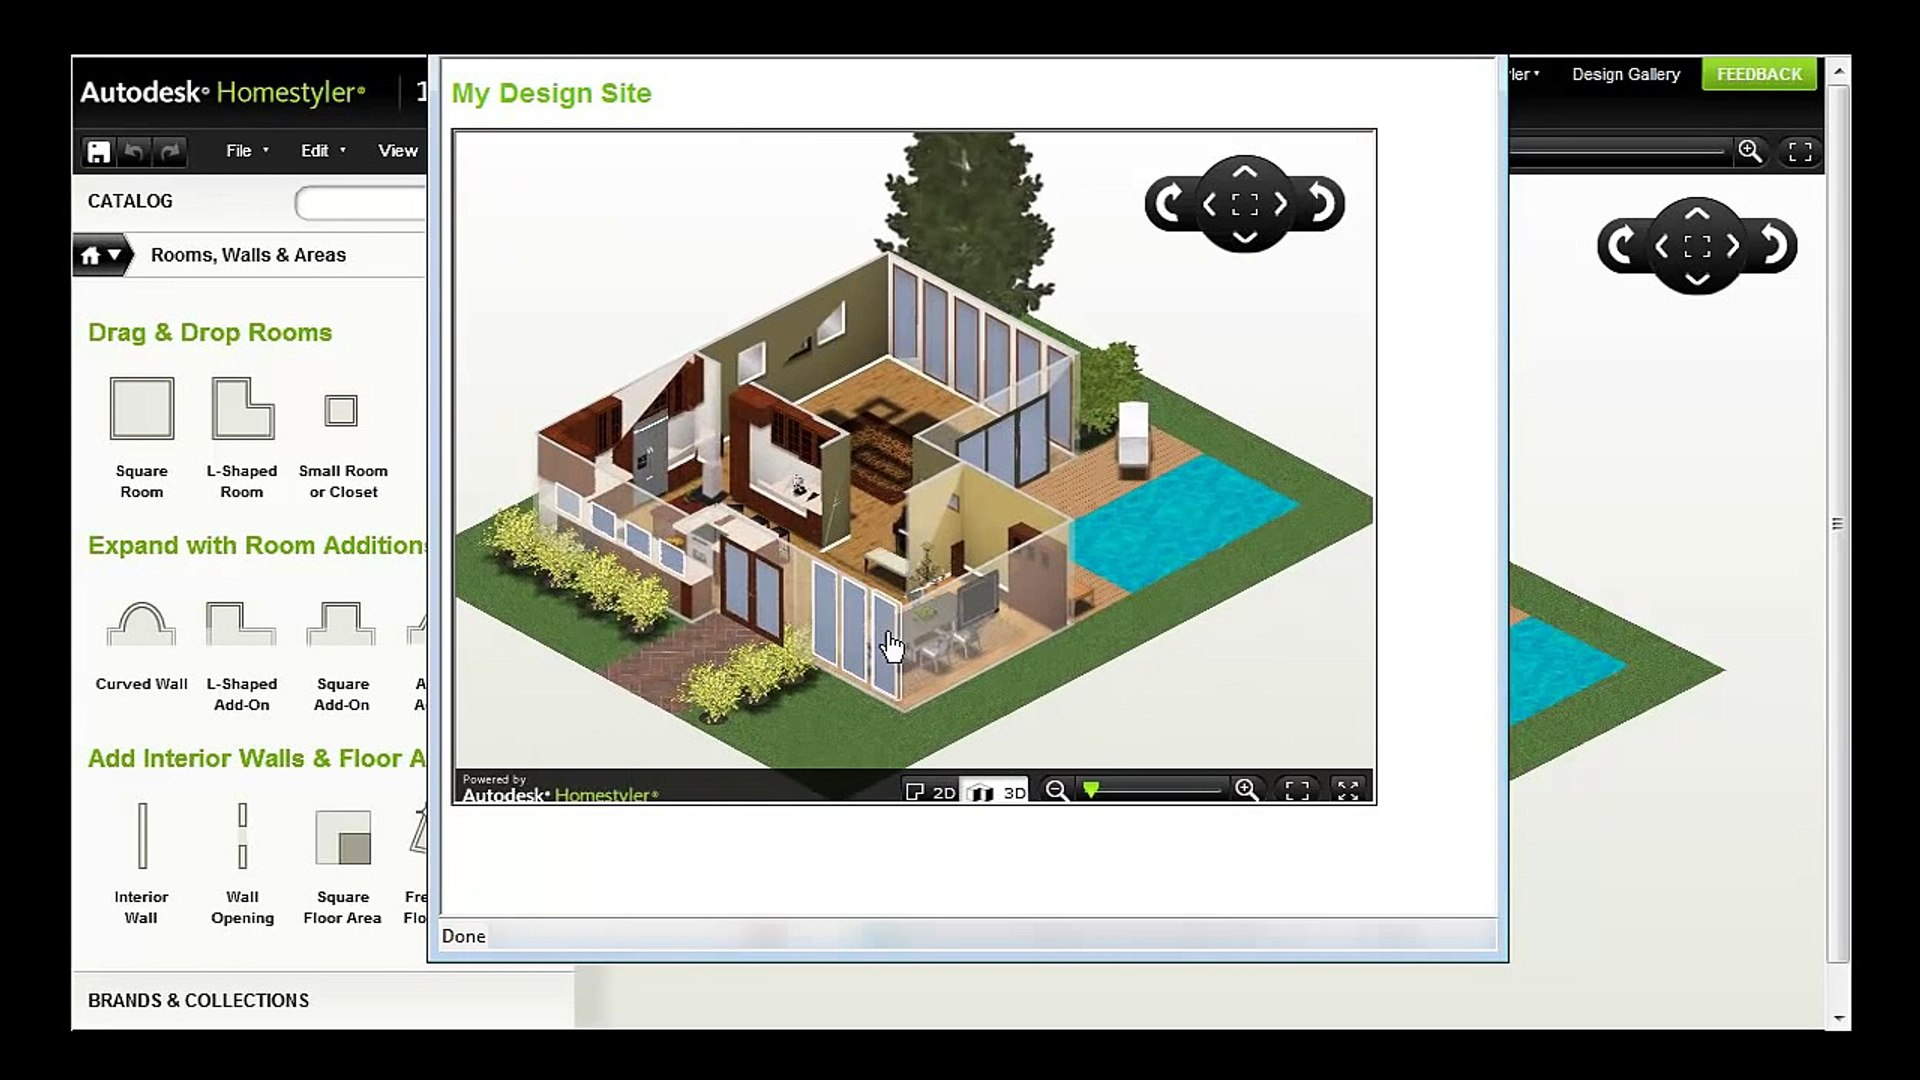
Task: Click the redo arrow icon
Action: [x=170, y=152]
